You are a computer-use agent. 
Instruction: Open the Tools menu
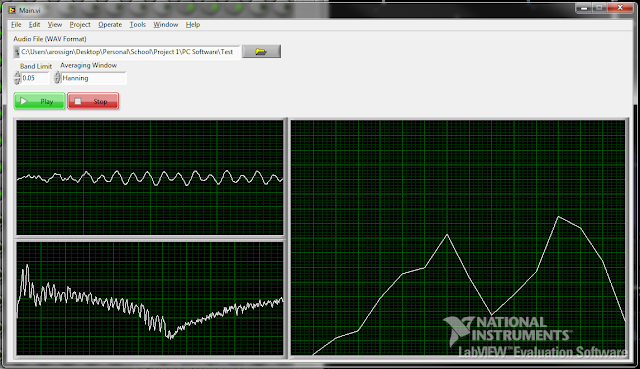(x=138, y=24)
